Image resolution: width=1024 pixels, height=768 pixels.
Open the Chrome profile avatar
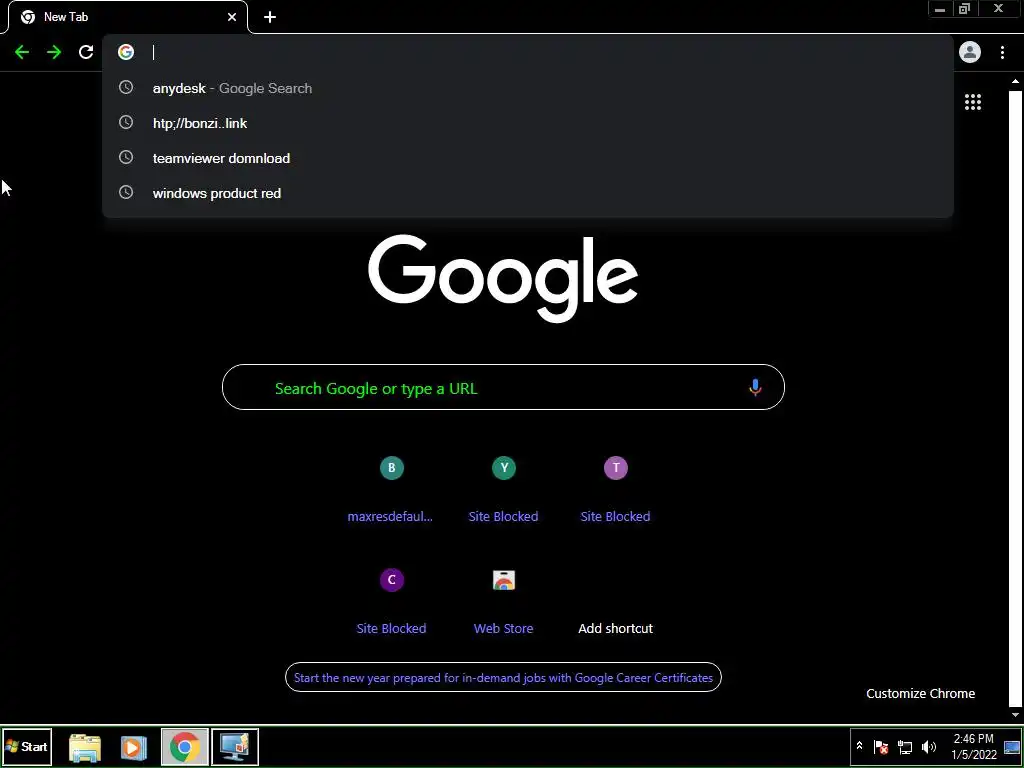tap(970, 52)
